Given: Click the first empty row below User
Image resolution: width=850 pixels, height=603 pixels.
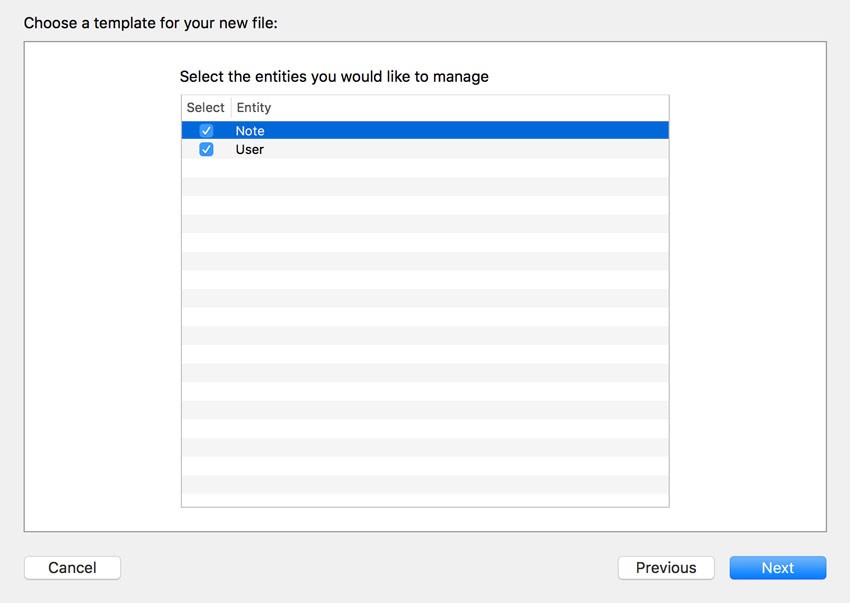Looking at the screenshot, I should point(425,168).
